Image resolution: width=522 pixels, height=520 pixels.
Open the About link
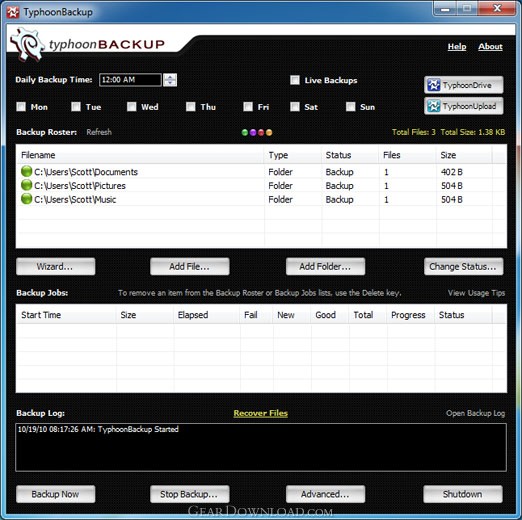[x=490, y=47]
